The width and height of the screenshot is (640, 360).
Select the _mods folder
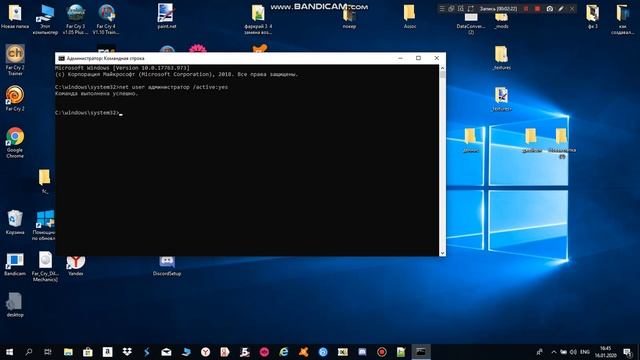tap(501, 21)
